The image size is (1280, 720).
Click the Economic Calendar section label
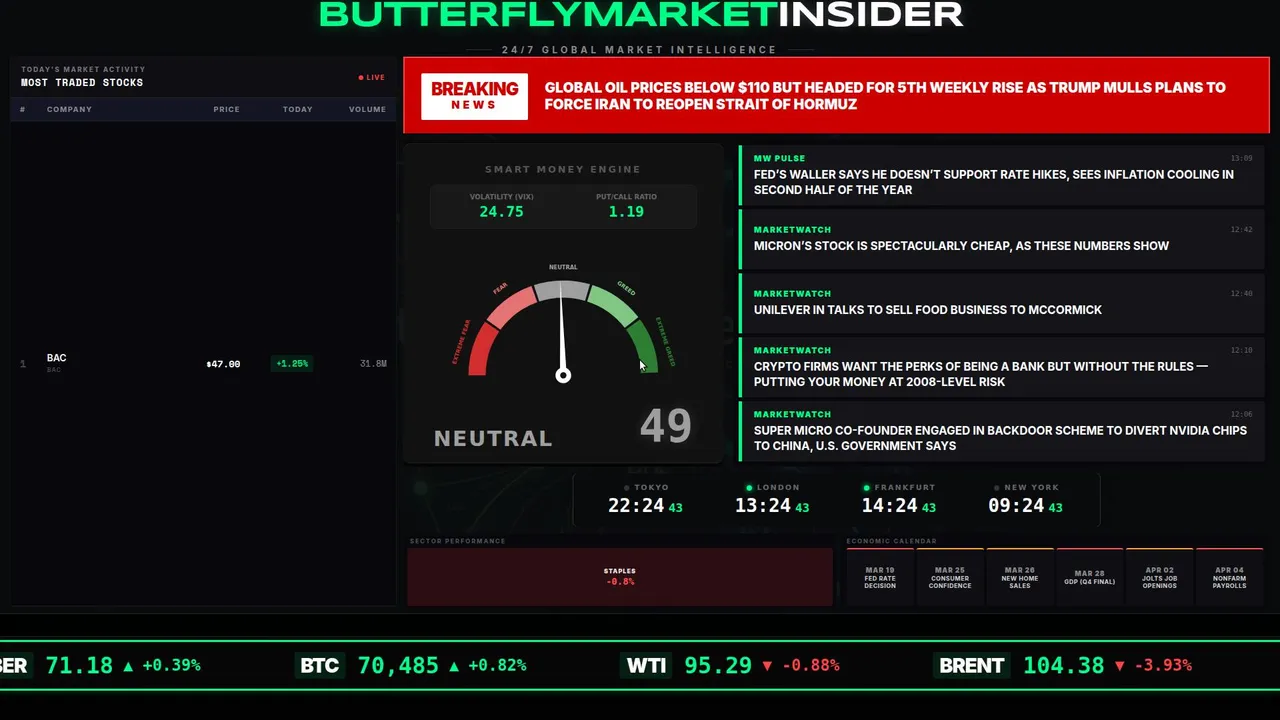pyautogui.click(x=892, y=541)
